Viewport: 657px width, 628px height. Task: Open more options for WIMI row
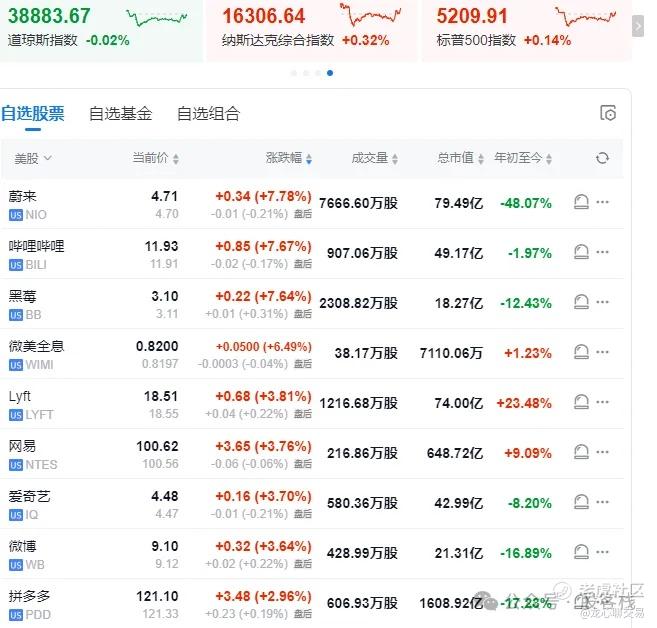point(603,351)
